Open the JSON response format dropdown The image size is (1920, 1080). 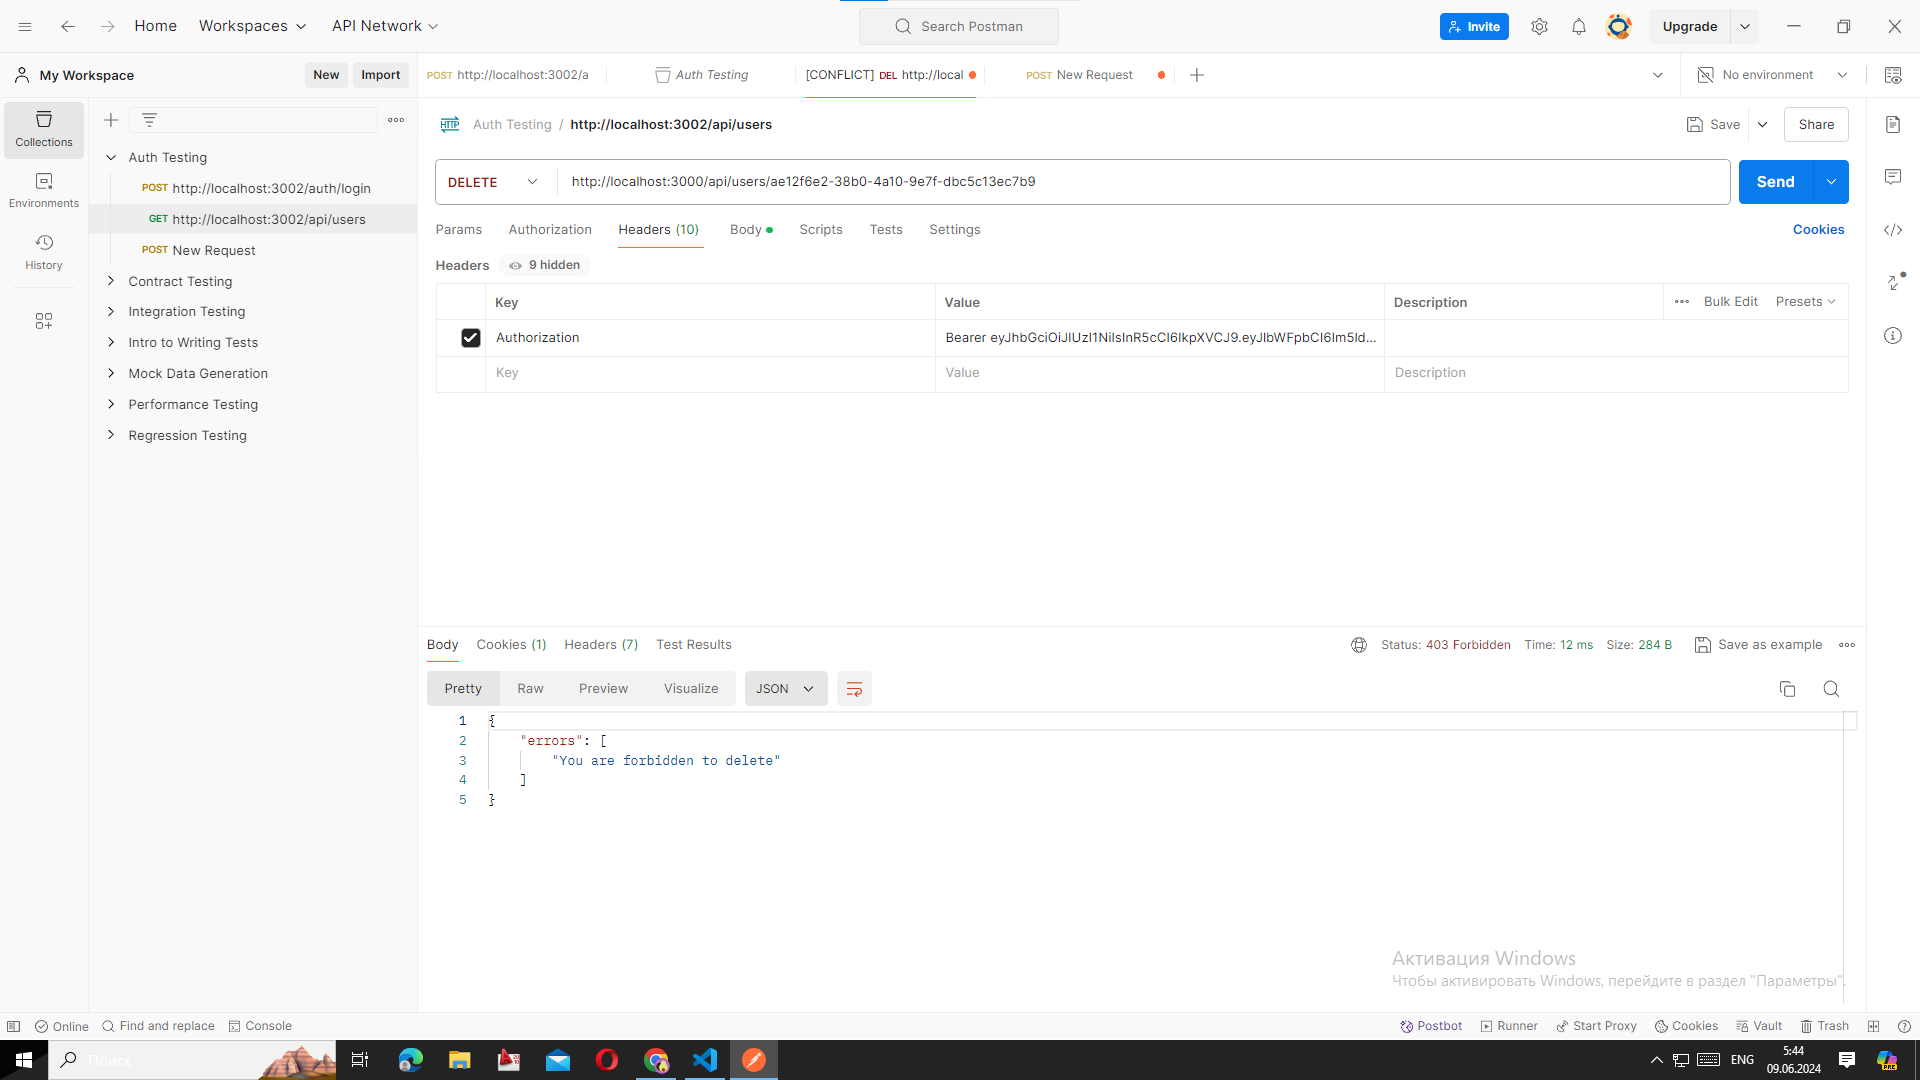point(785,689)
